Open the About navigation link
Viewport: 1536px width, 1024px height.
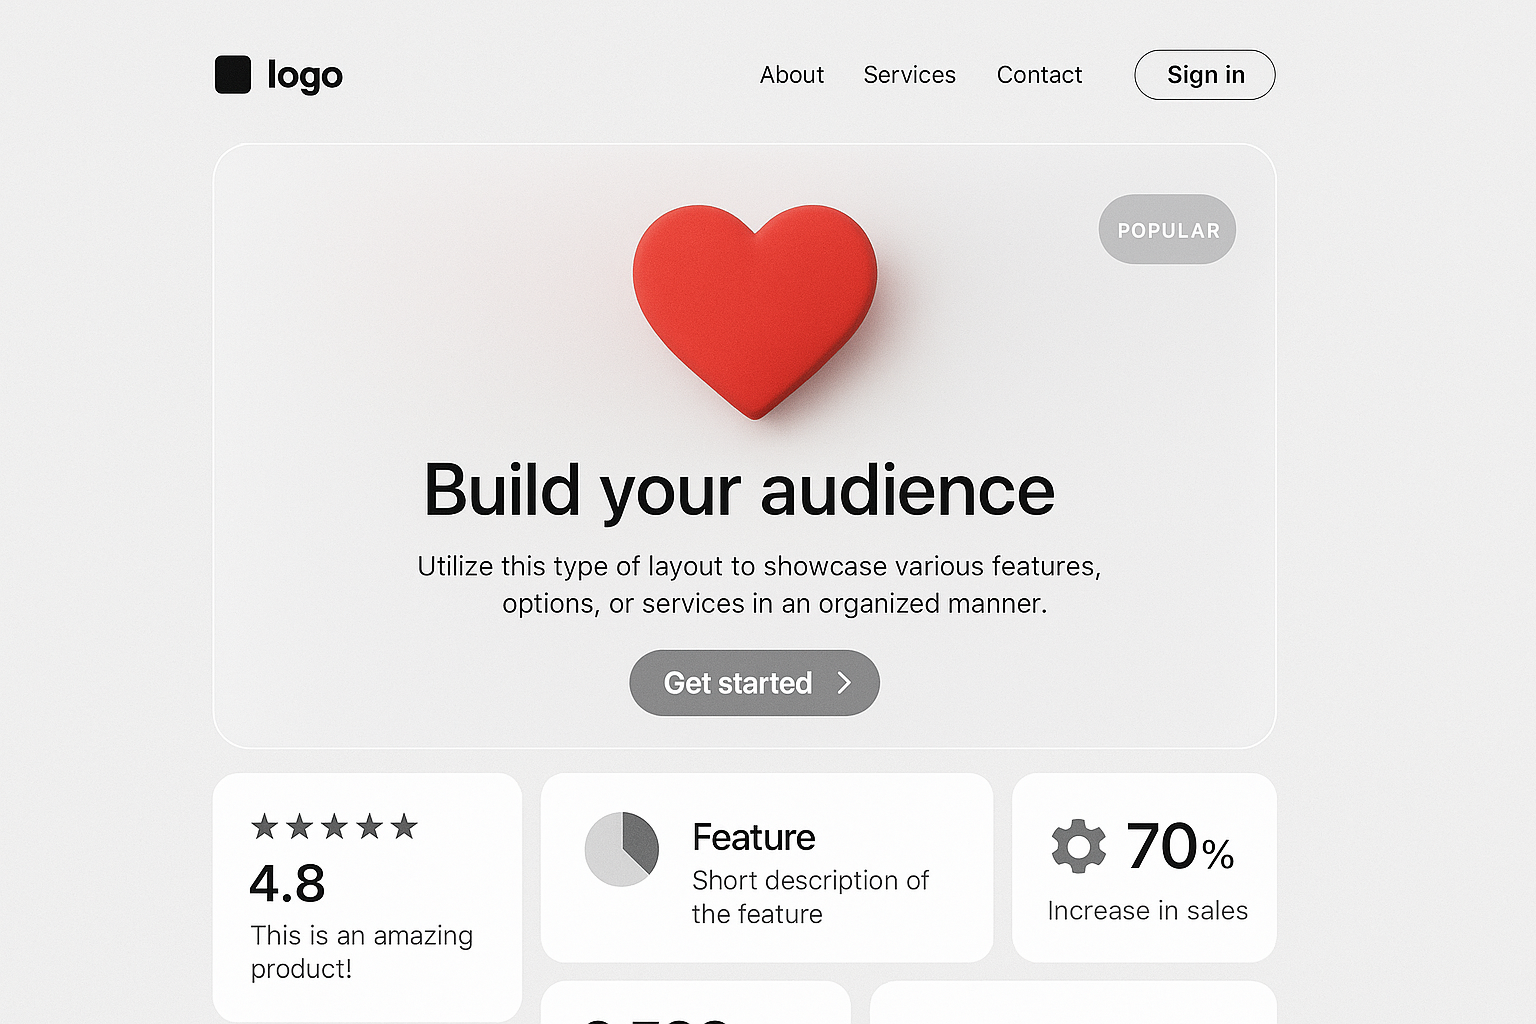coord(791,75)
